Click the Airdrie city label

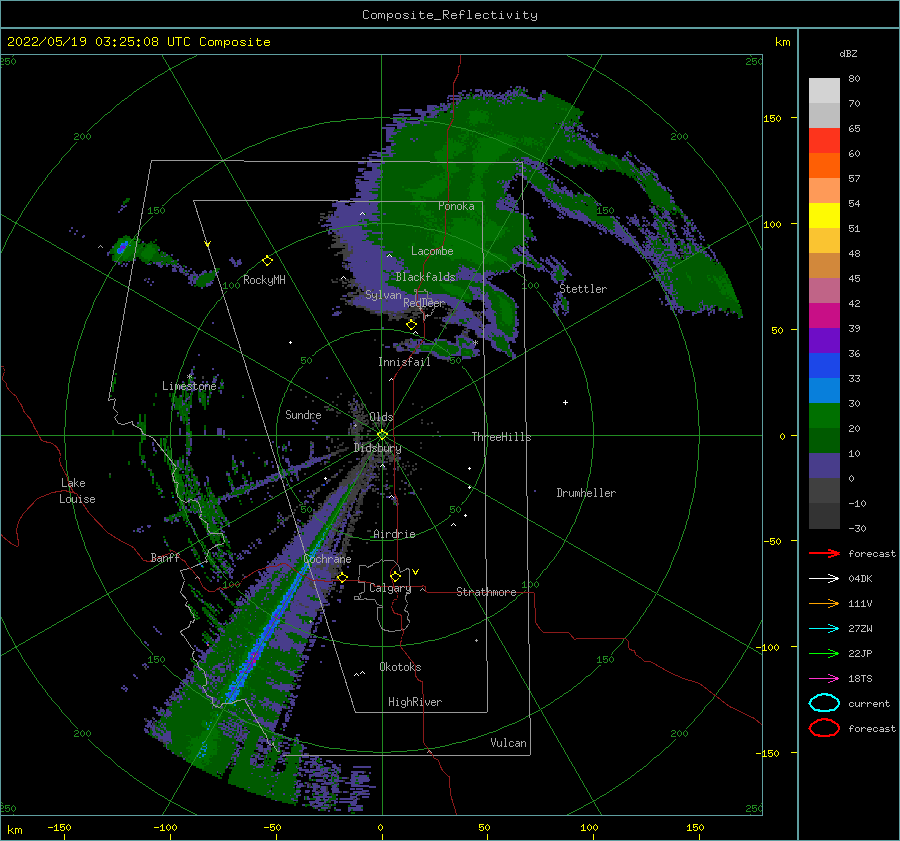[x=394, y=534]
